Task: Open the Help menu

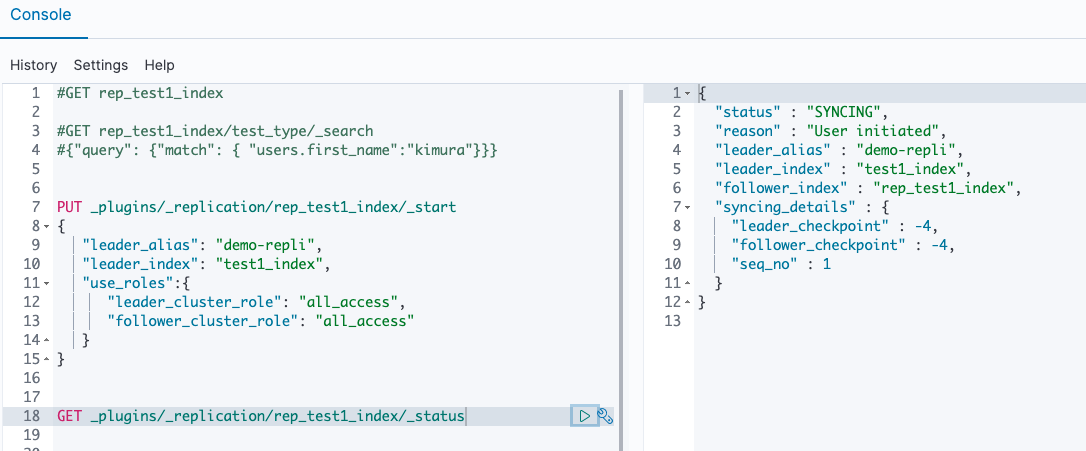Action: (x=159, y=65)
